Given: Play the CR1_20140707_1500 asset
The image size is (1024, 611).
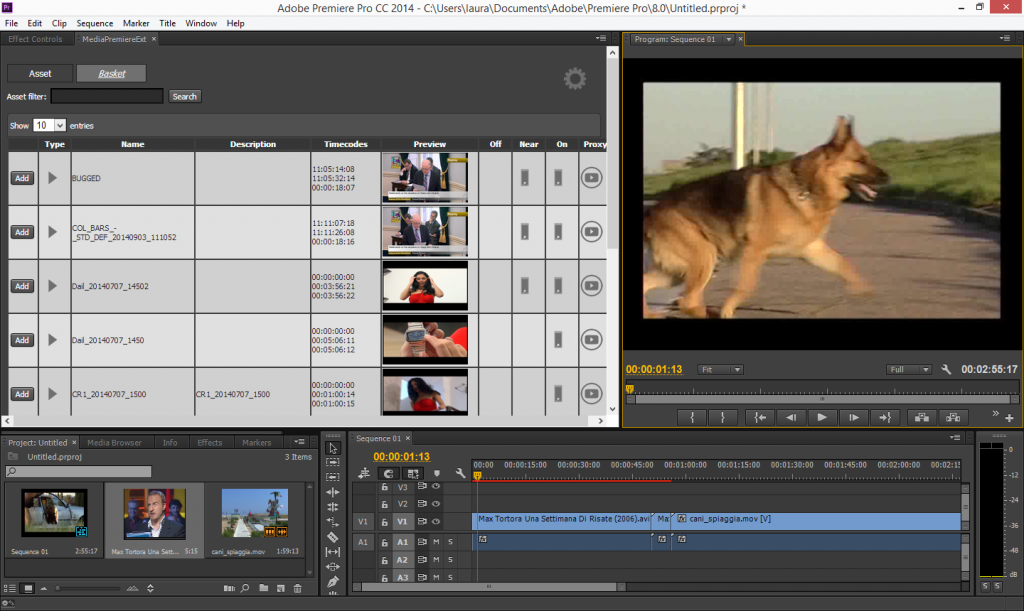Looking at the screenshot, I should point(52,394).
